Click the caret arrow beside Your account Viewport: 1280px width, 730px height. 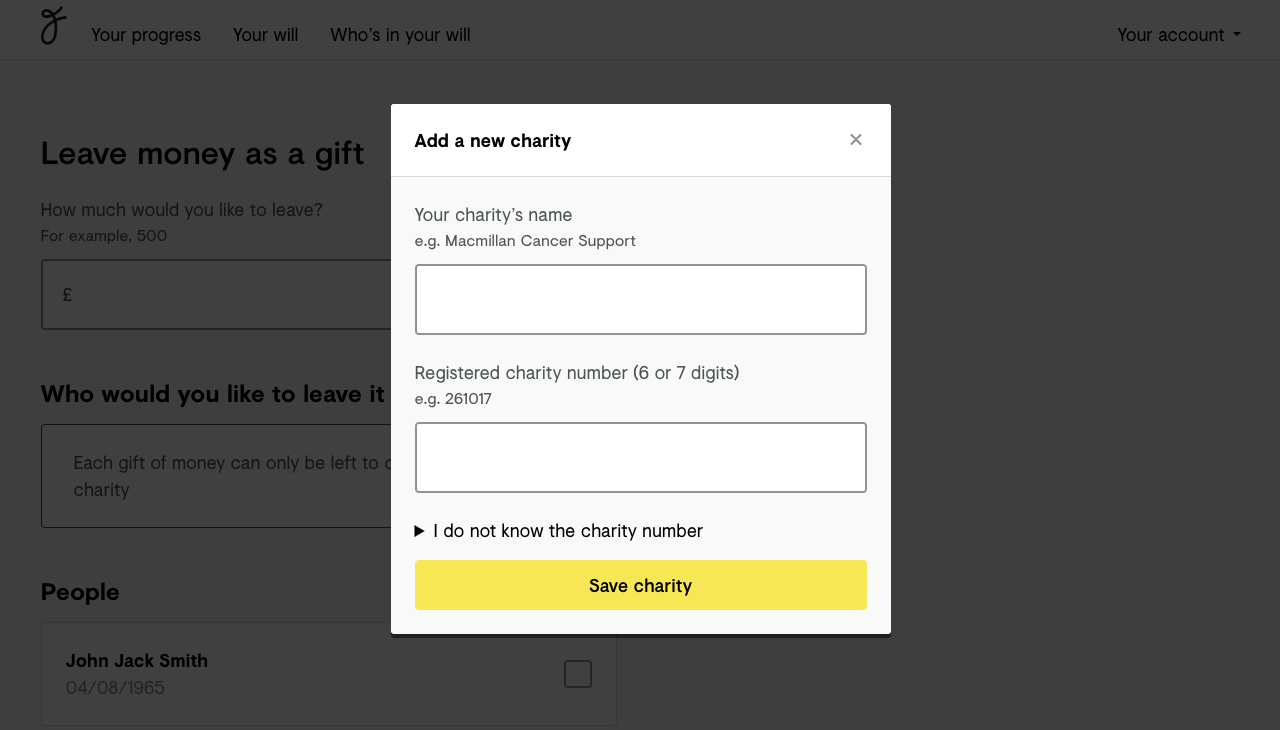click(1238, 35)
